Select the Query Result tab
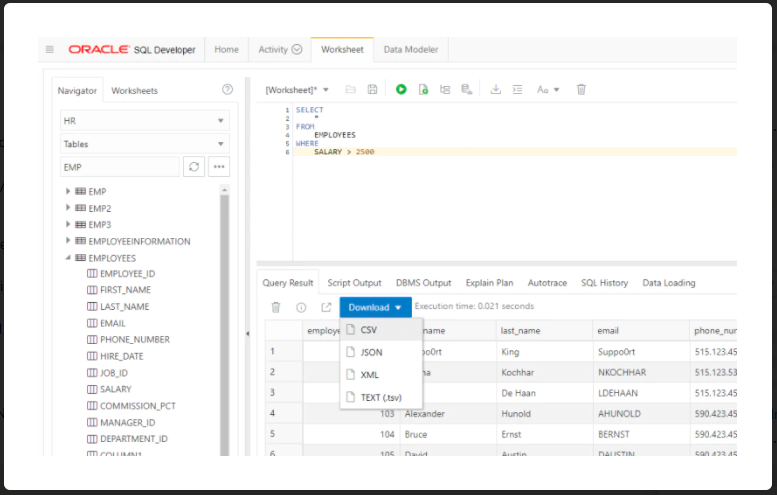The height and width of the screenshot is (495, 777). tap(288, 283)
